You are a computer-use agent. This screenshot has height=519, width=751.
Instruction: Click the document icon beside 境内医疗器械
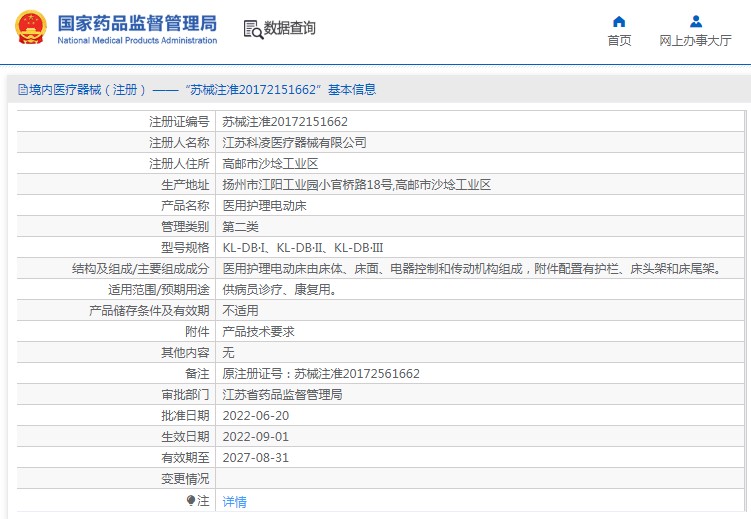click(23, 90)
